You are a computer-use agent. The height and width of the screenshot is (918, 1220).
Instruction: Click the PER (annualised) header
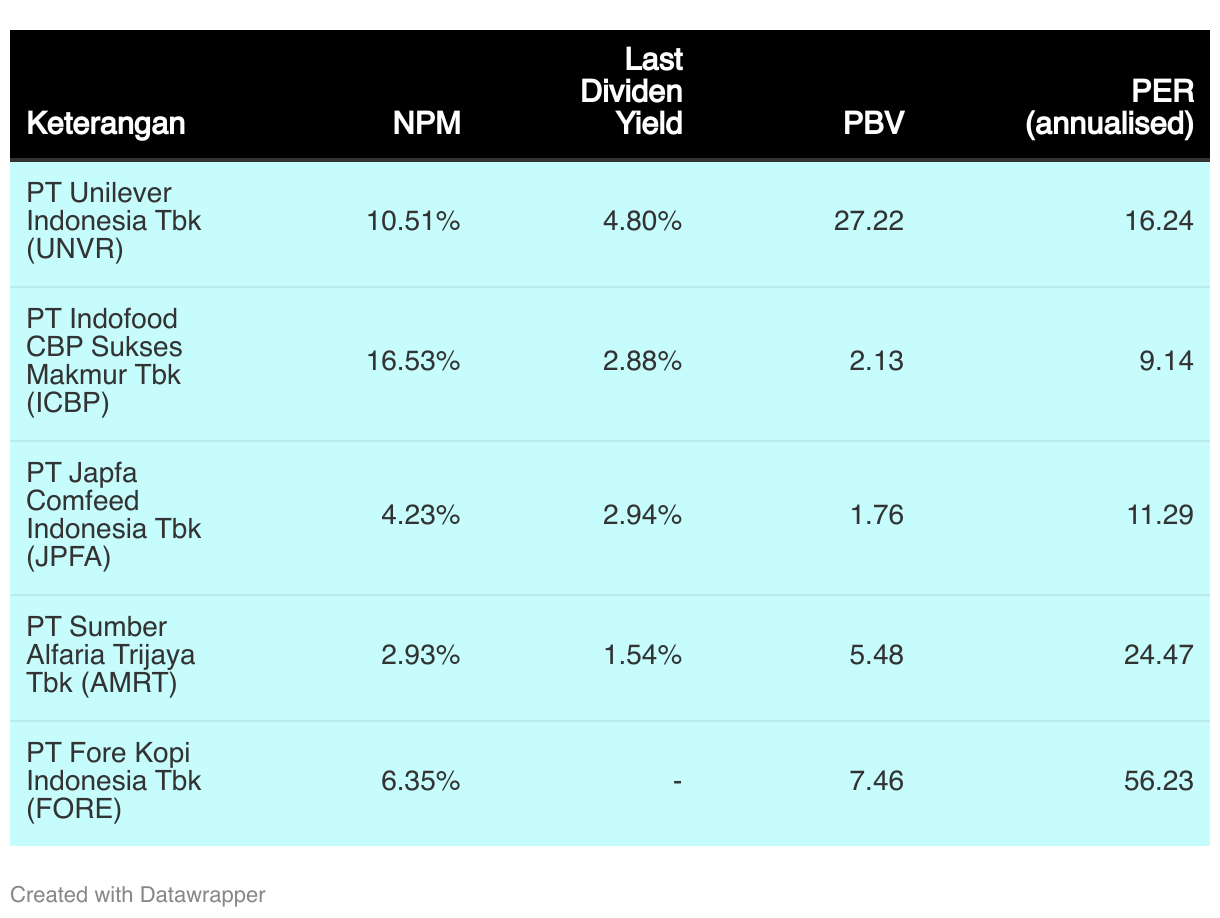[x=1110, y=107]
